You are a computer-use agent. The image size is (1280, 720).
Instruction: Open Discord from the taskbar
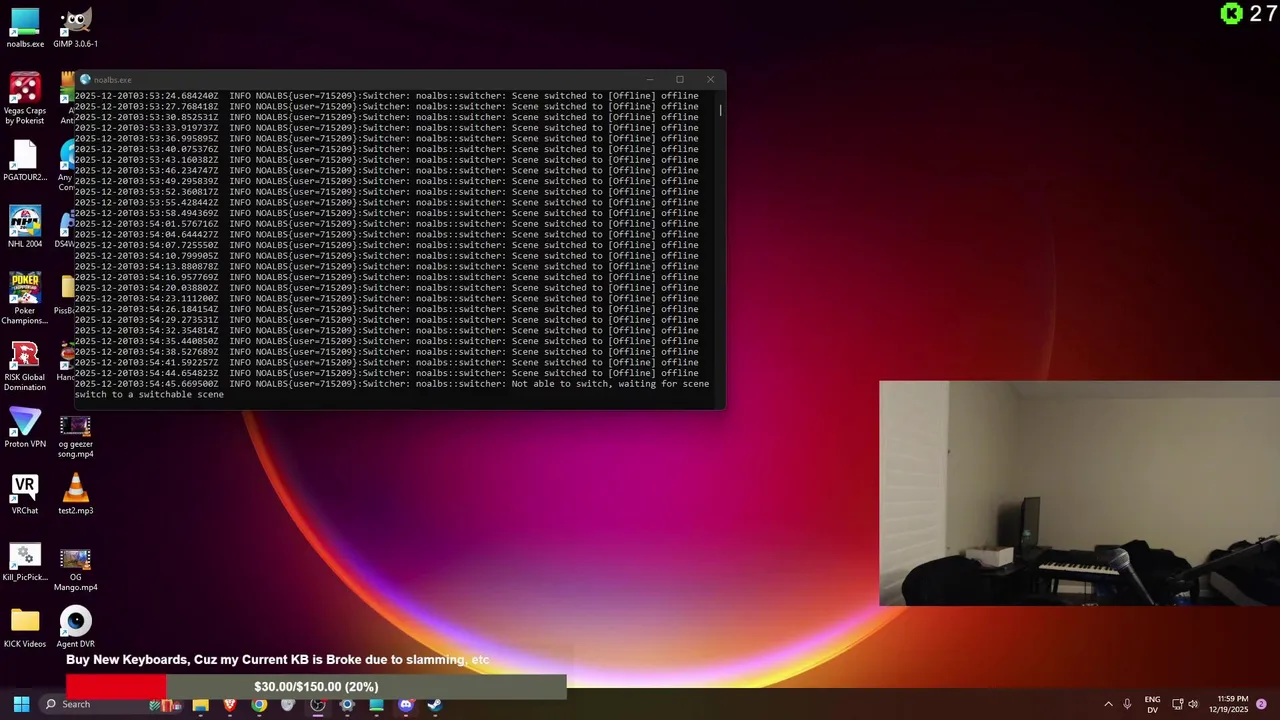405,704
